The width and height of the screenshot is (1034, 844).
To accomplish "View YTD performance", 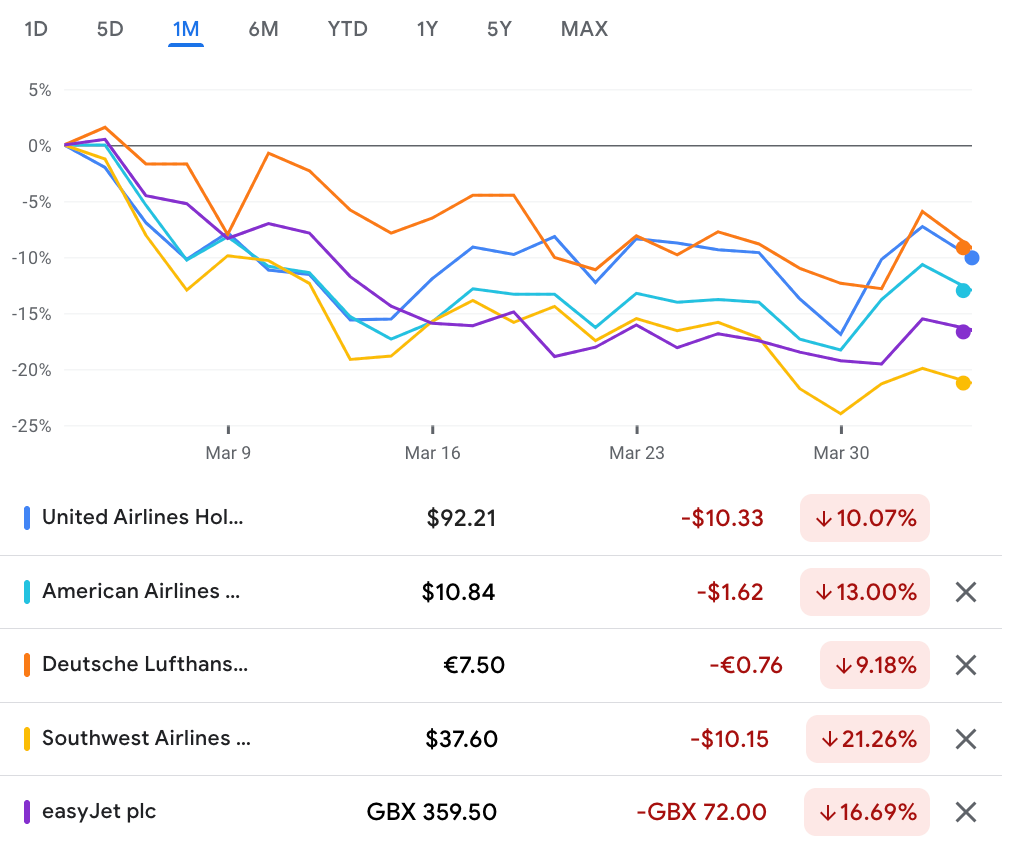I will [347, 29].
